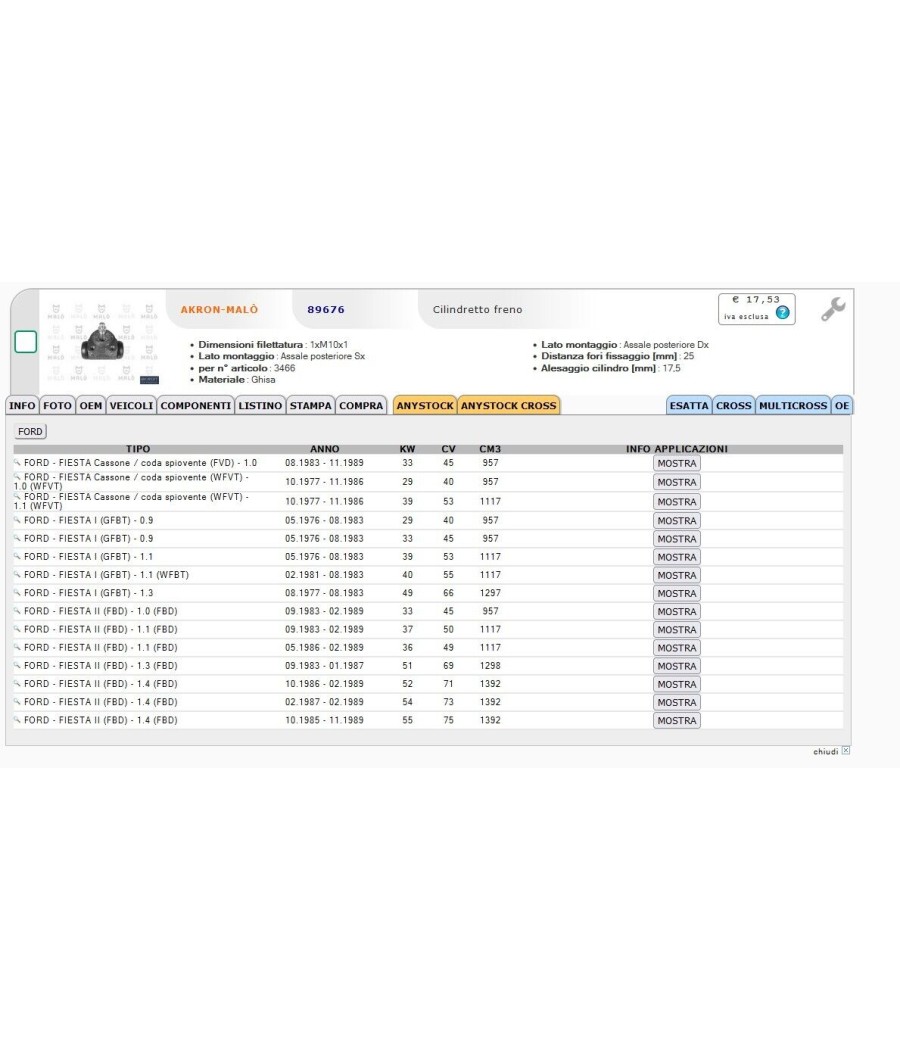
Task: Click MOSTRA for FIESTA II 1.0 (FBD)
Action: tap(676, 611)
